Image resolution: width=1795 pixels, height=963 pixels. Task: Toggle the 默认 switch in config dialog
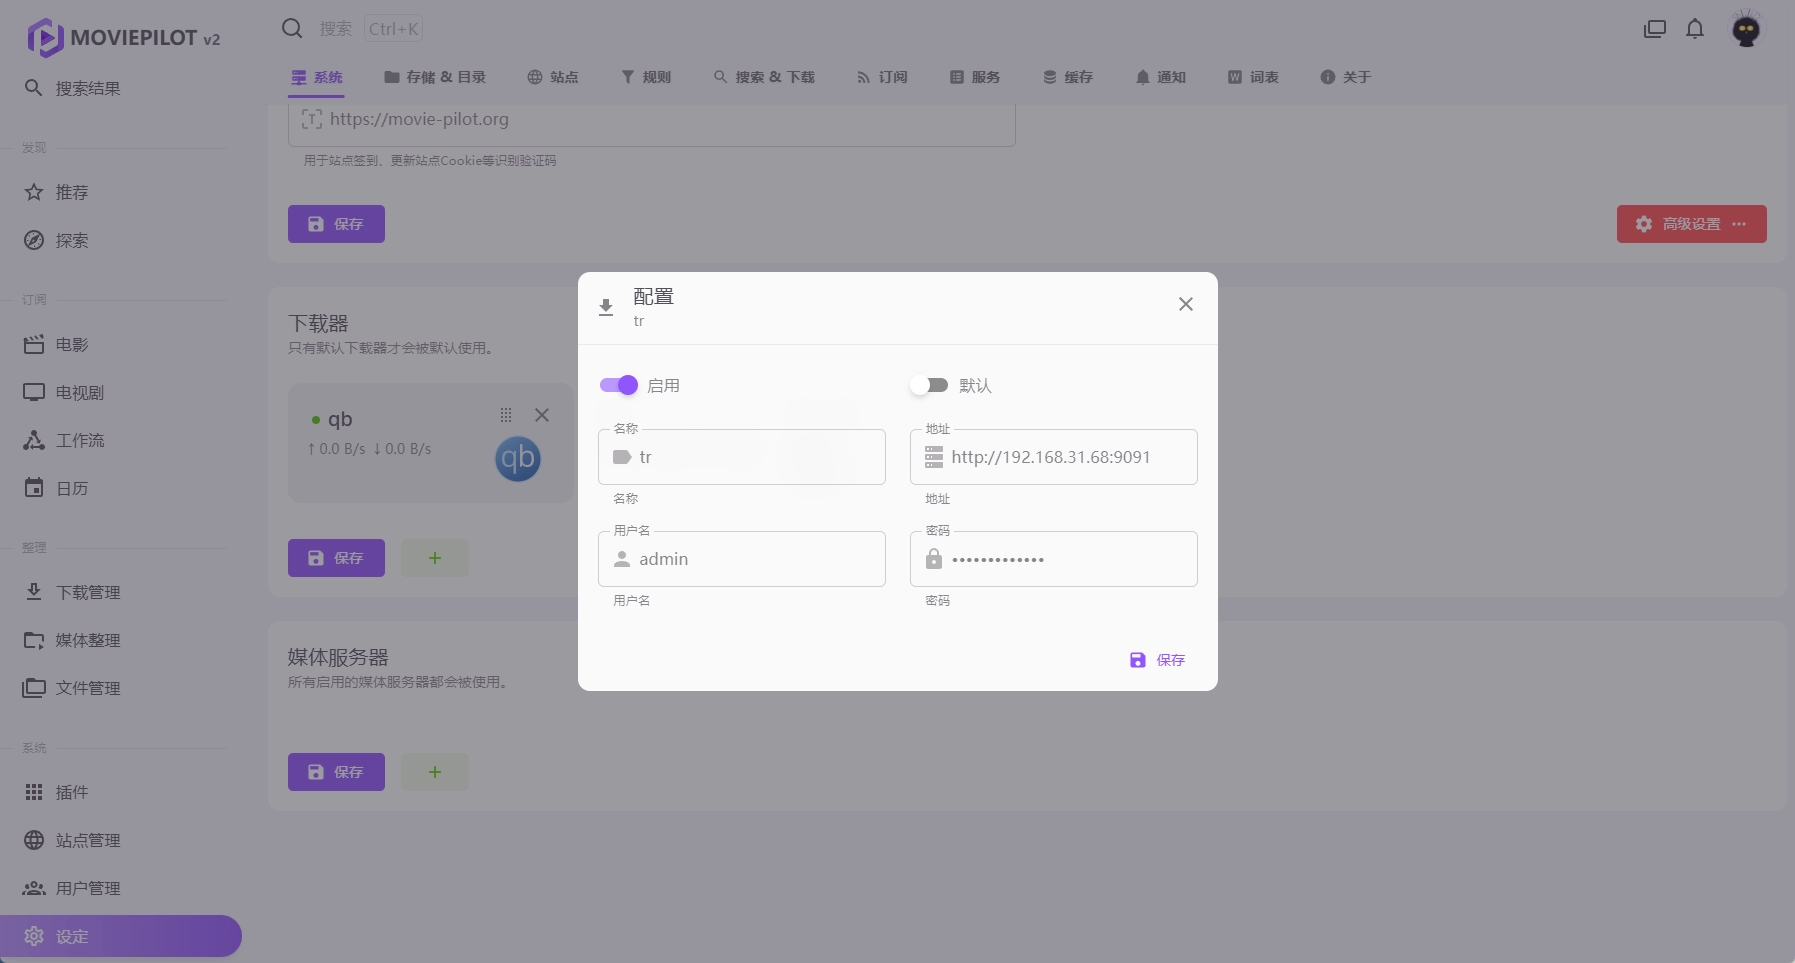tap(929, 385)
